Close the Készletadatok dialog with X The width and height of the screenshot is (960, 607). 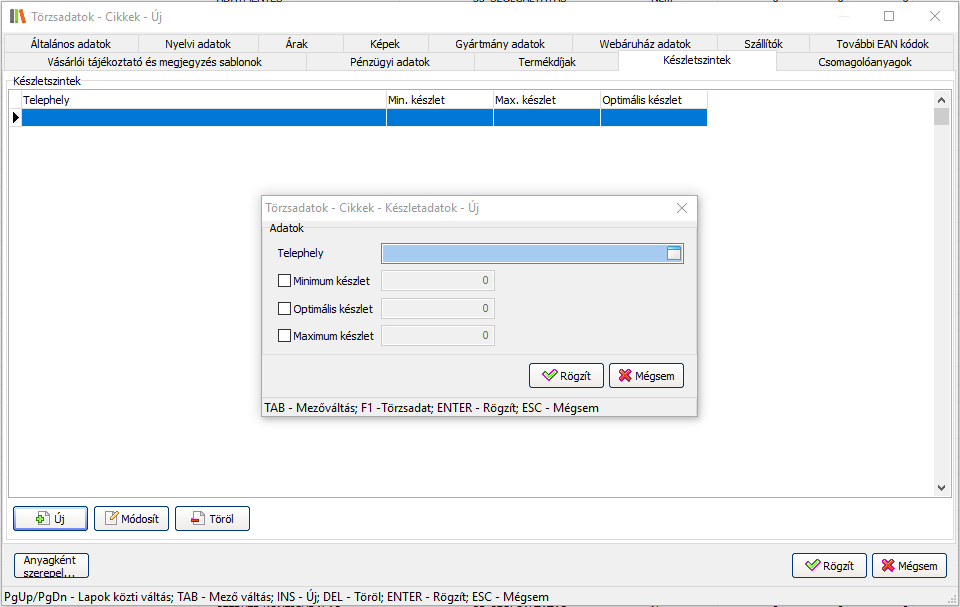[x=682, y=208]
